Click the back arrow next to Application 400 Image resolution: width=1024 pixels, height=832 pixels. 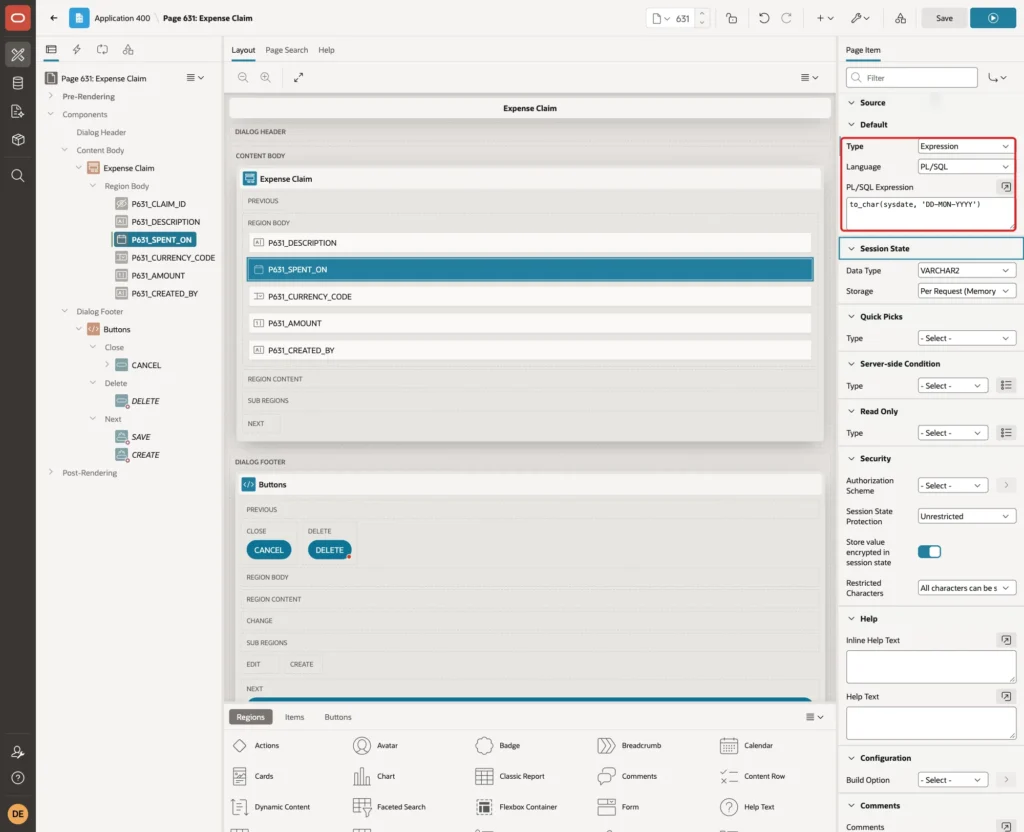pos(54,18)
